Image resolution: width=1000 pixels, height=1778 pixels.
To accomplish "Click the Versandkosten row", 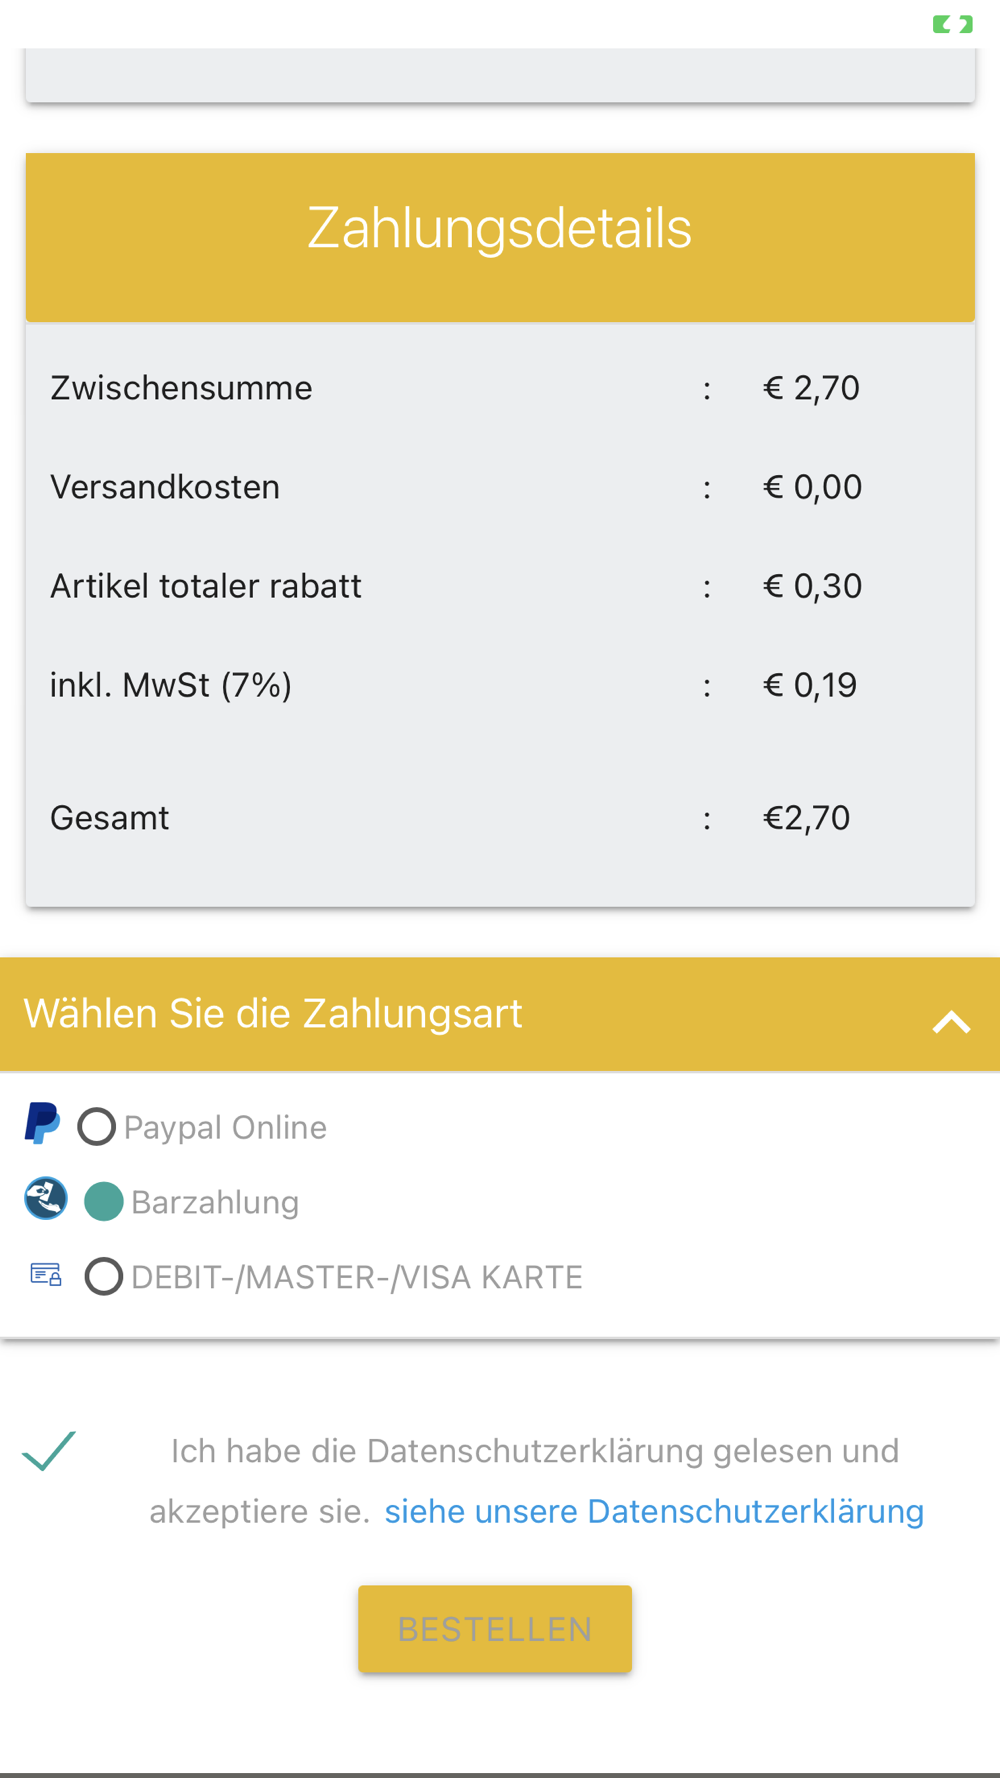I will click(x=500, y=487).
